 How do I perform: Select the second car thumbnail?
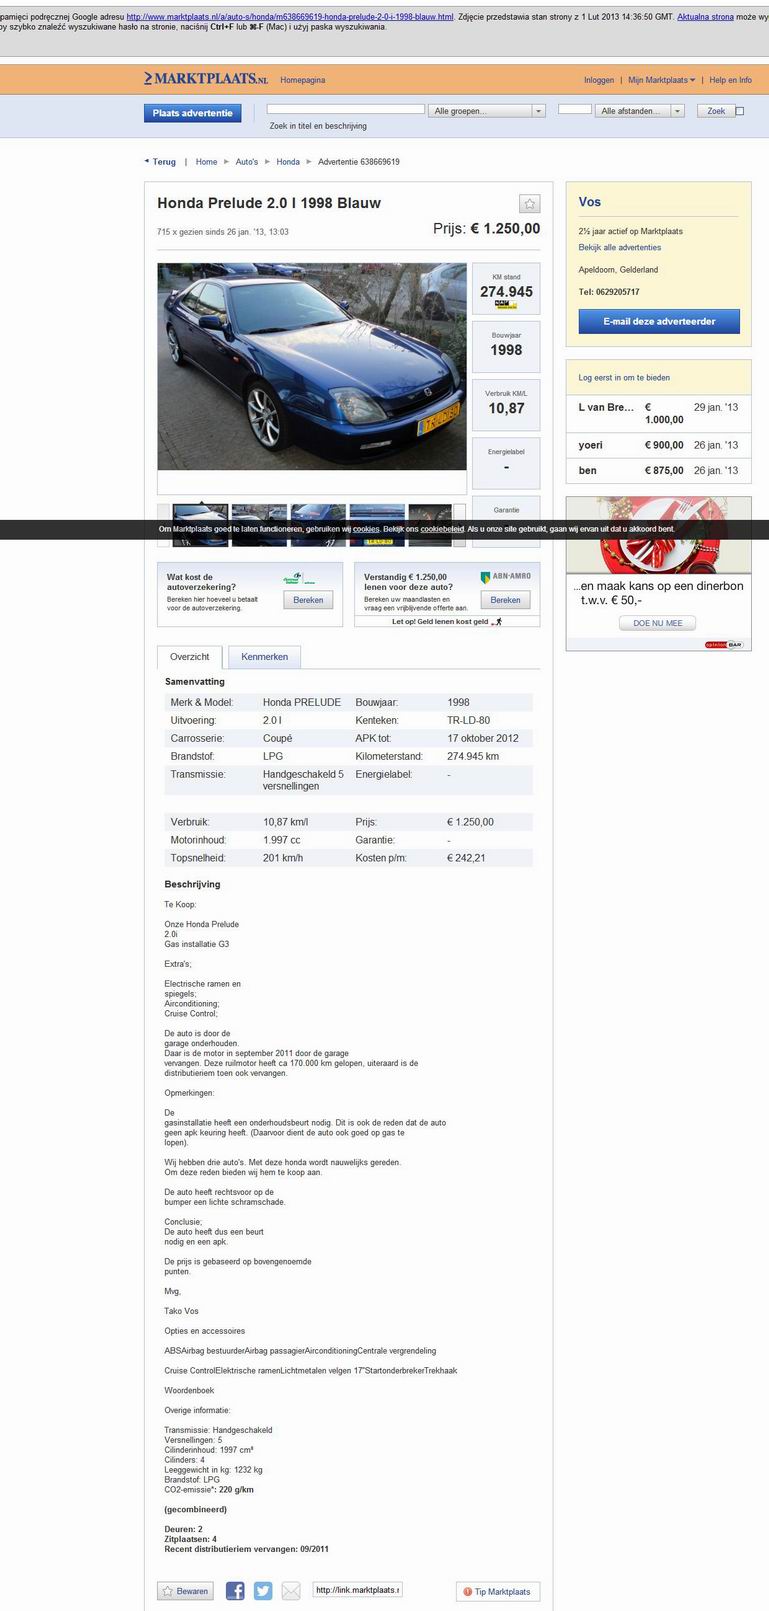tap(259, 525)
